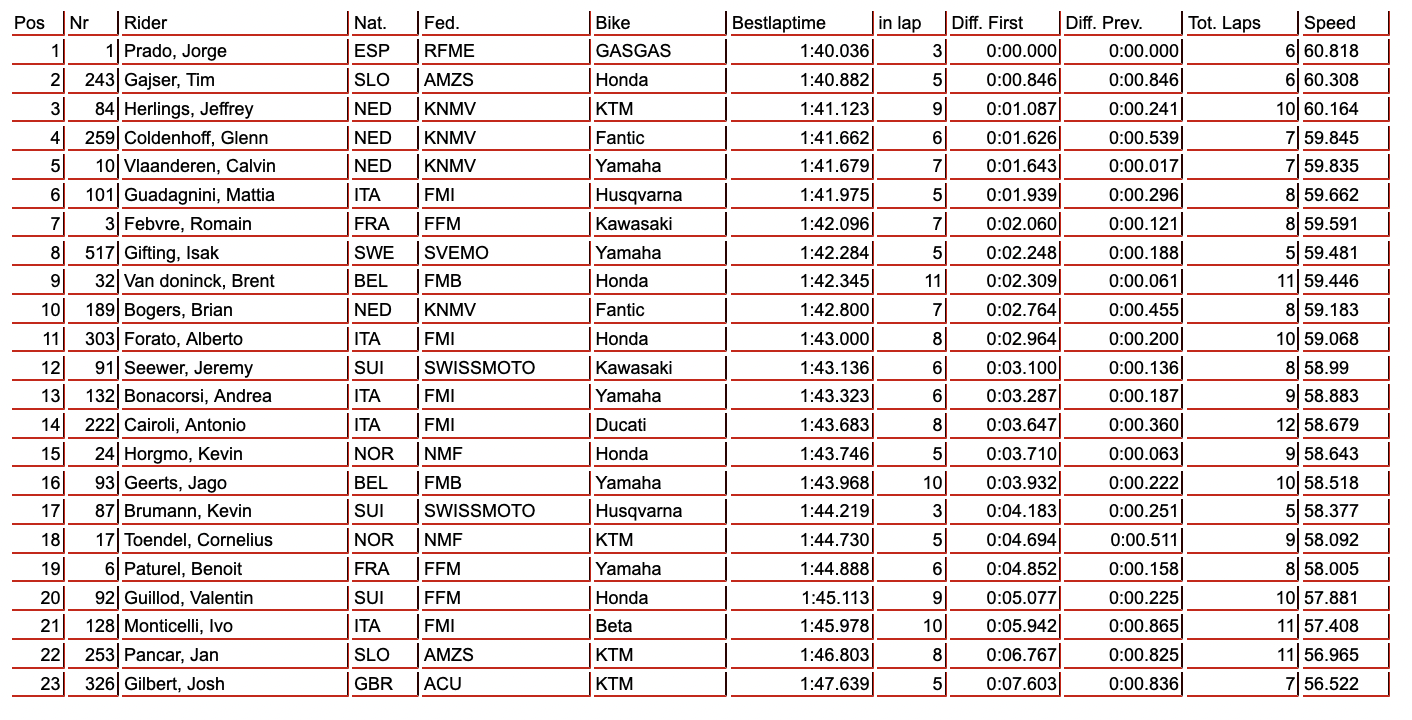Image resolution: width=1412 pixels, height=720 pixels.
Task: Click the GBR nationality cell
Action: click(373, 685)
